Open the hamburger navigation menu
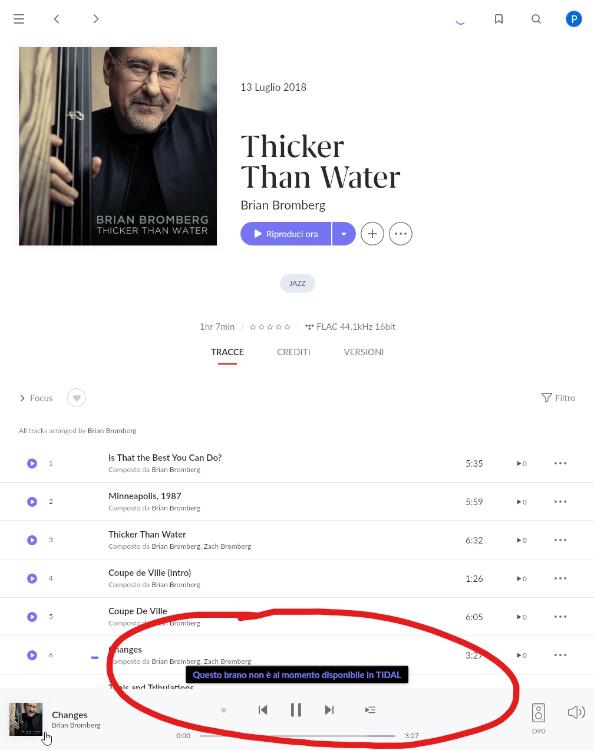Screen dimensions: 594x750 tap(19, 19)
